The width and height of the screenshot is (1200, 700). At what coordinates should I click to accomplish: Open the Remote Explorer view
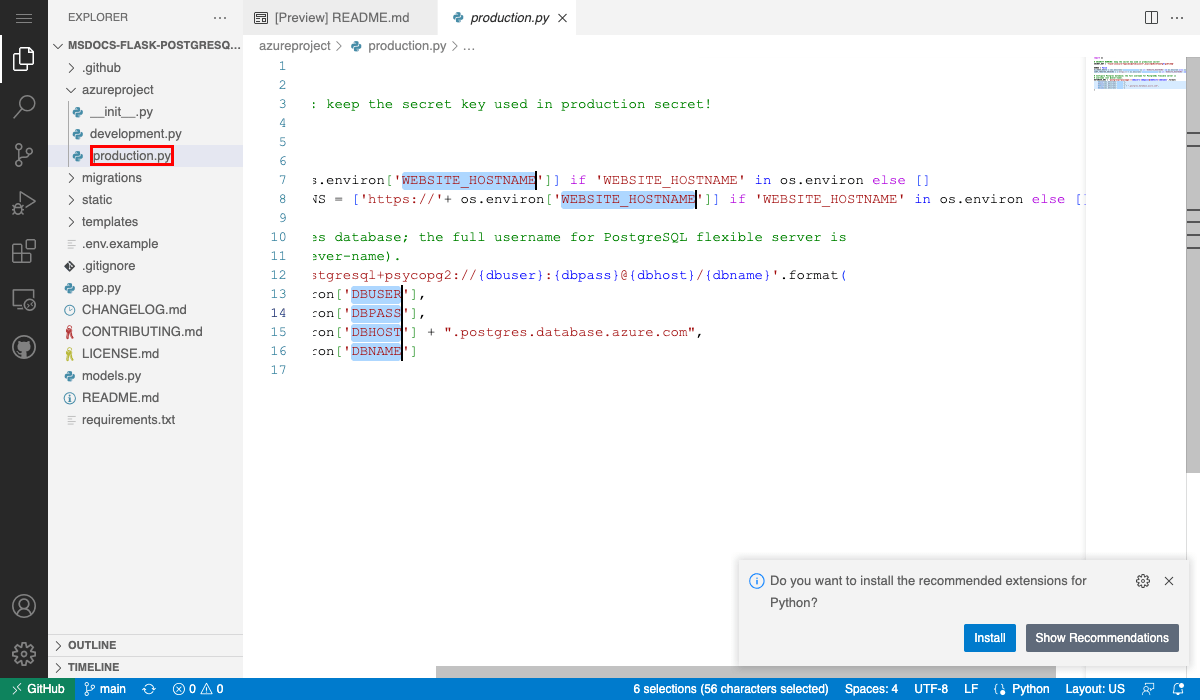click(24, 299)
